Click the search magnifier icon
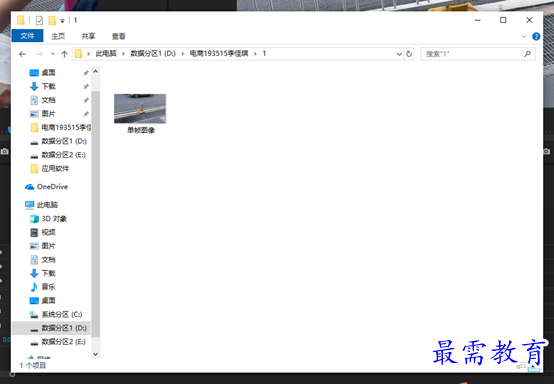554x384 pixels. click(x=528, y=54)
